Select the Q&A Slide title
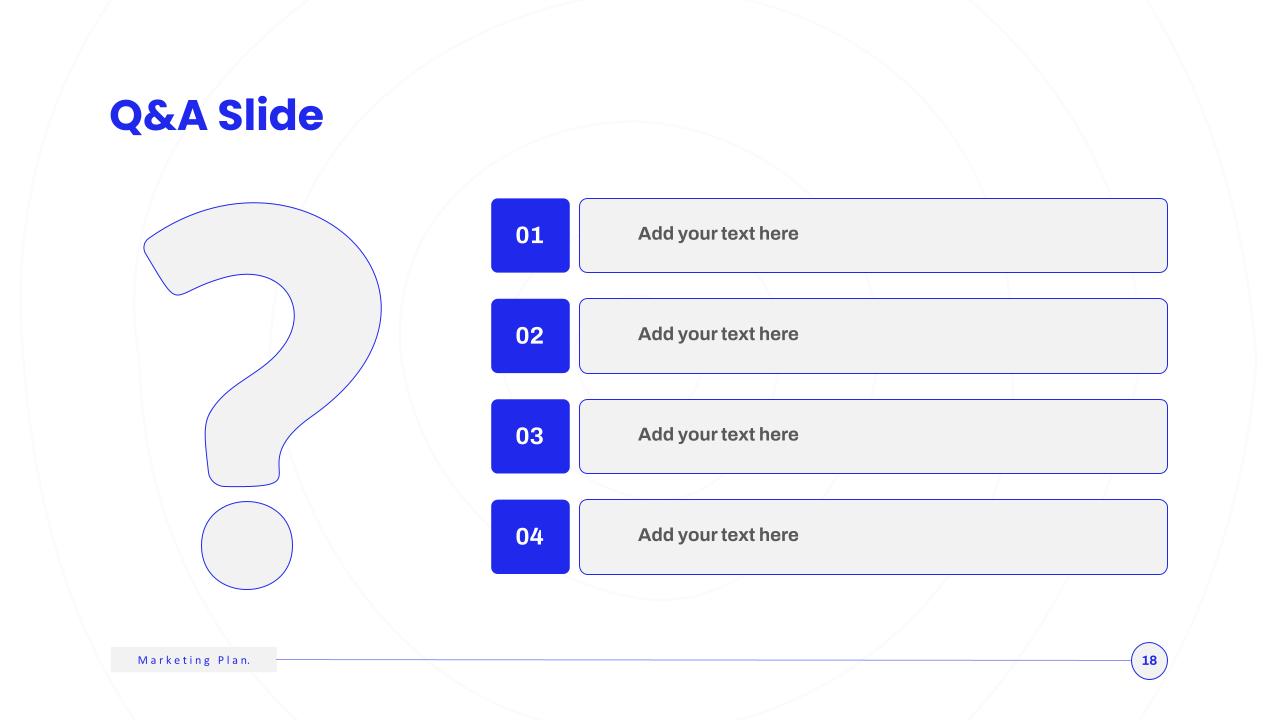The height and width of the screenshot is (720, 1280). pyautogui.click(x=216, y=116)
